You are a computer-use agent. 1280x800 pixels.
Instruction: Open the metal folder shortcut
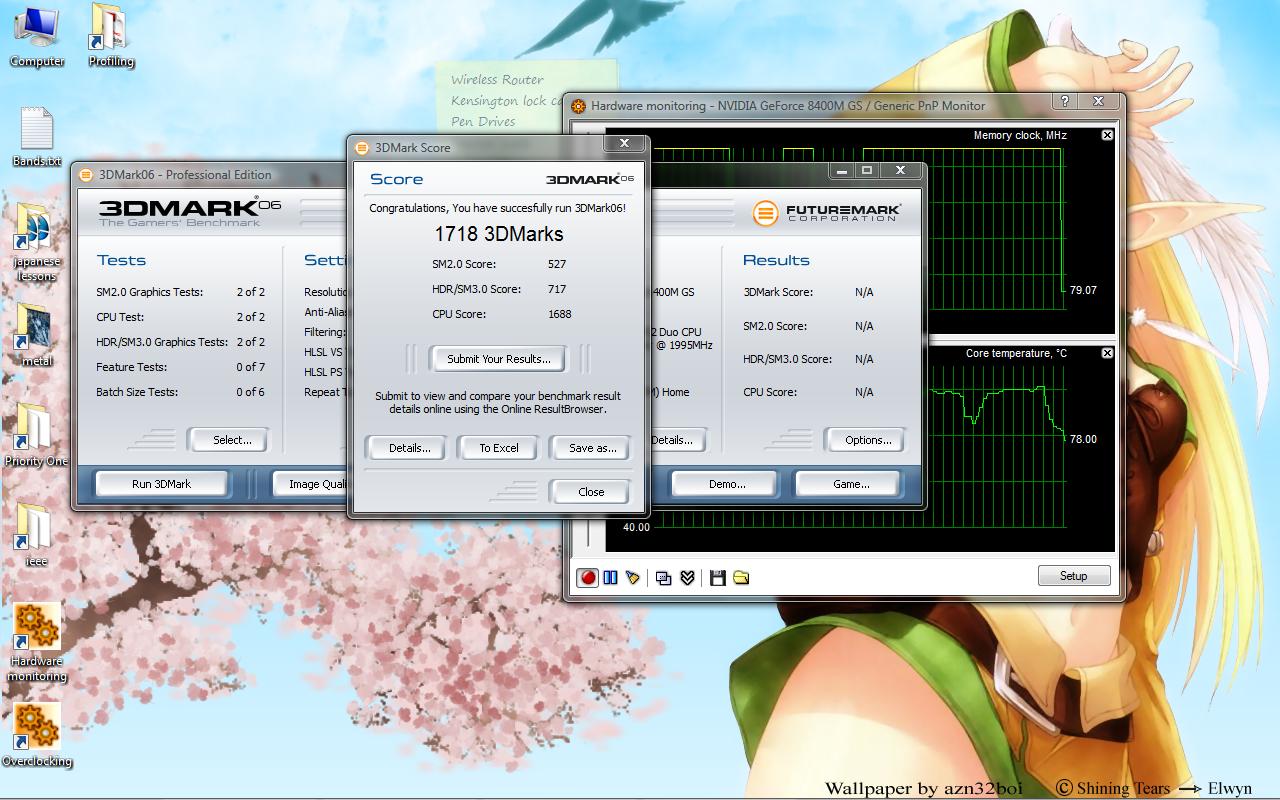click(37, 335)
